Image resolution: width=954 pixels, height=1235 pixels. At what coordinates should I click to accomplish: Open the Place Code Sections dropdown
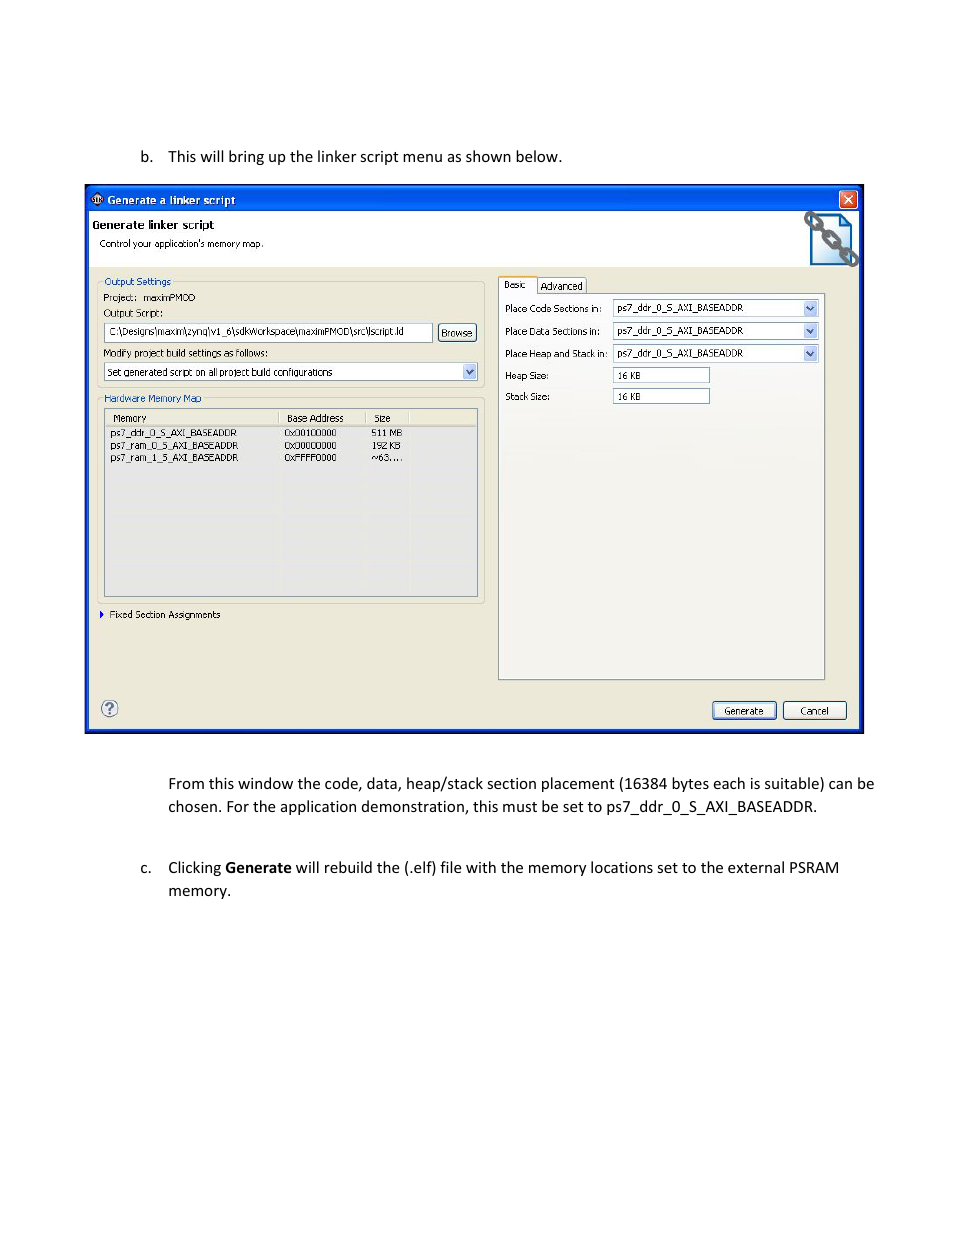810,308
